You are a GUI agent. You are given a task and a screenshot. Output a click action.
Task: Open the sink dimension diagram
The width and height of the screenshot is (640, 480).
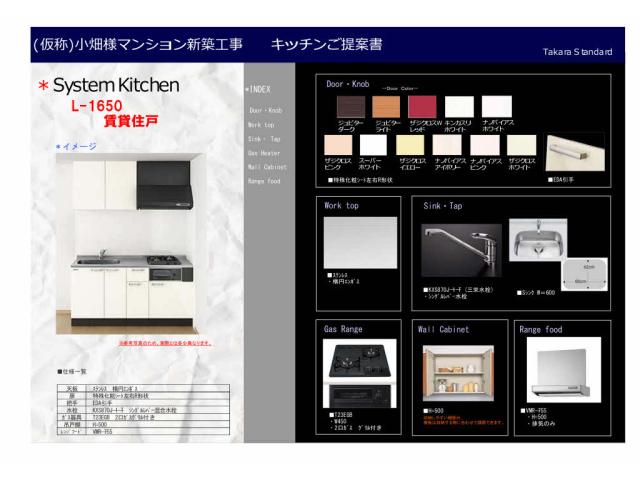click(584, 274)
